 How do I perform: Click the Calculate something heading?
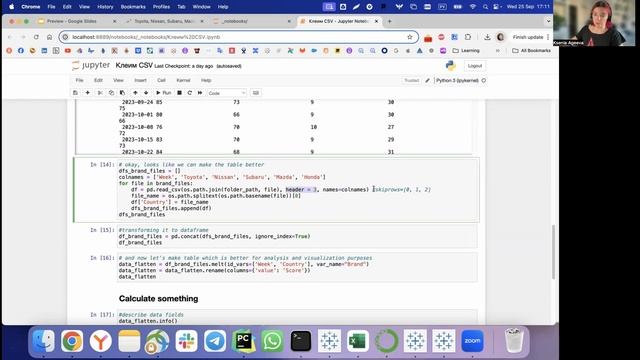pos(158,299)
